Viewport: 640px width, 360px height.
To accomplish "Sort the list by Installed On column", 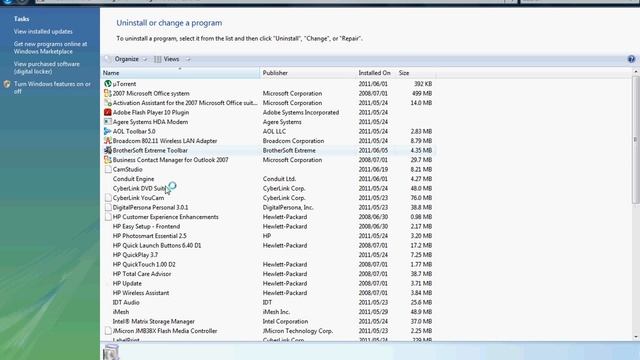I will point(376,73).
